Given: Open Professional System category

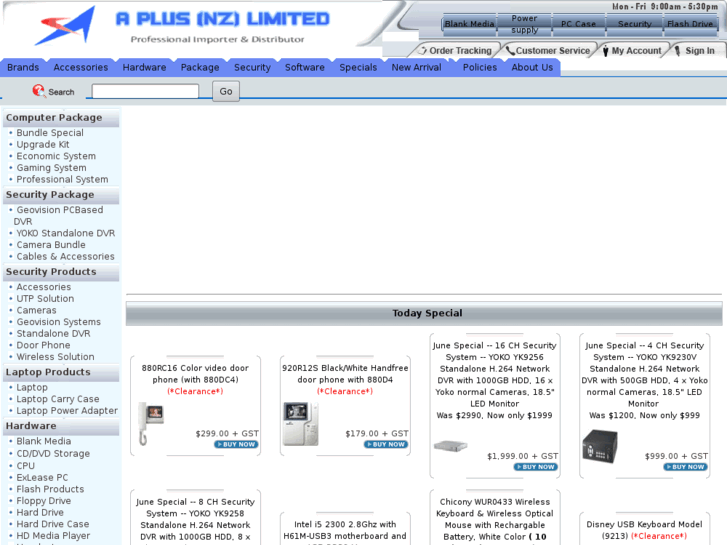Looking at the screenshot, I should [62, 180].
